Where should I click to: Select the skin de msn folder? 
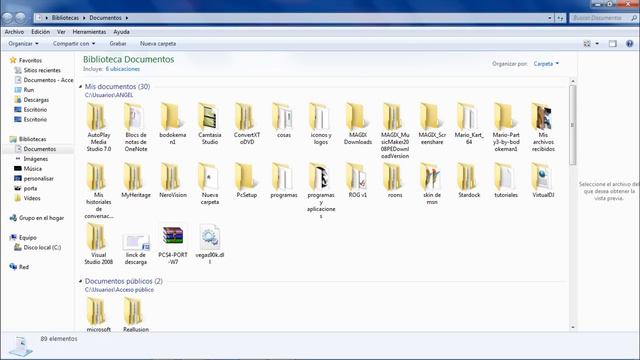[x=432, y=184]
